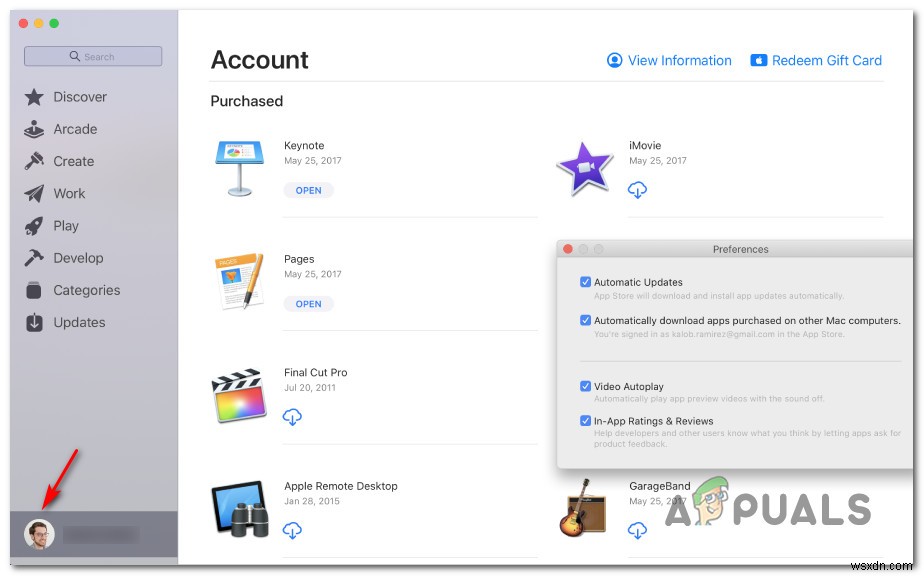Uncheck Automatically download apps purchased on other Macs
The height and width of the screenshot is (576, 924).
tap(585, 320)
